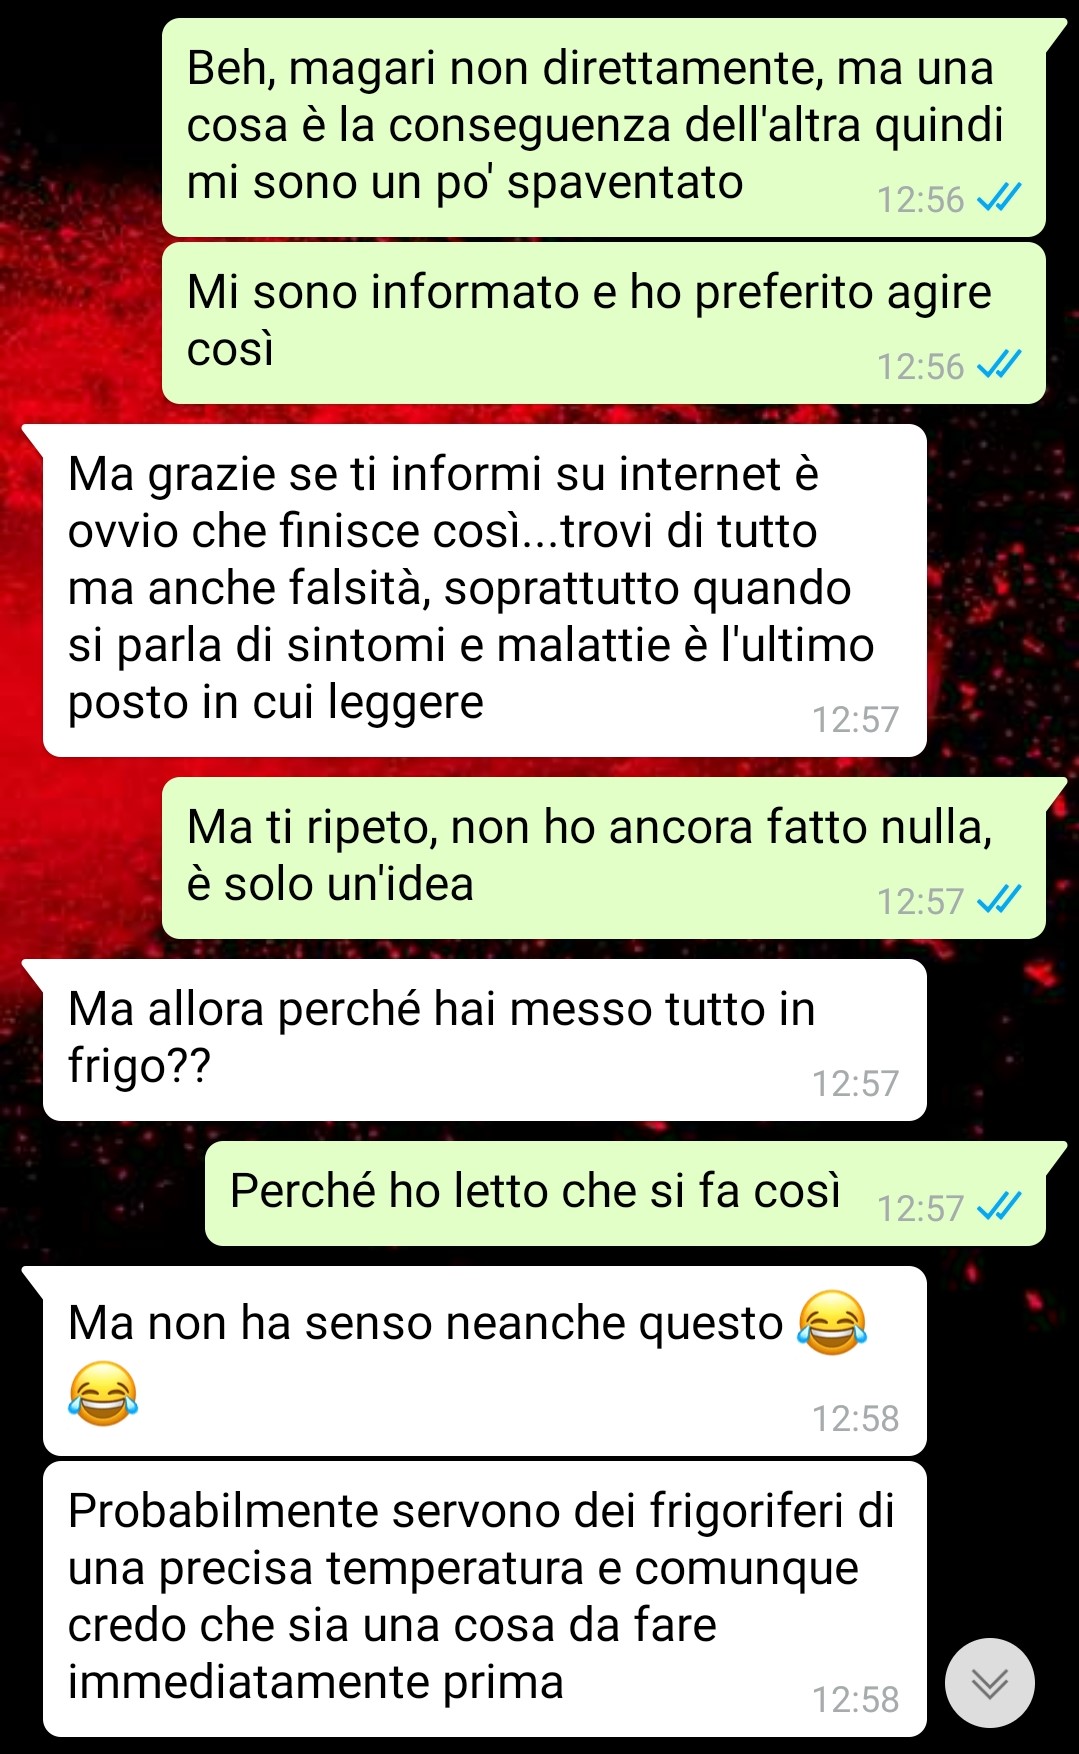Select message 'Ma ti ripeto, non ho ancora fatto nulla'

coord(604,858)
